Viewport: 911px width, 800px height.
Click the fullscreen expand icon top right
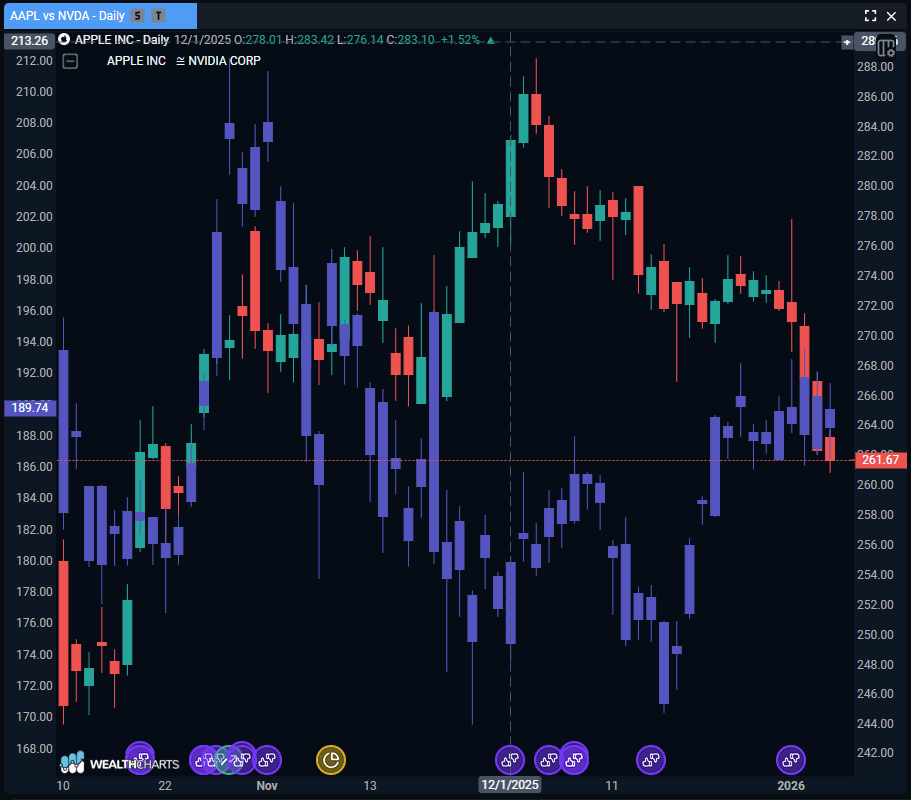point(869,15)
